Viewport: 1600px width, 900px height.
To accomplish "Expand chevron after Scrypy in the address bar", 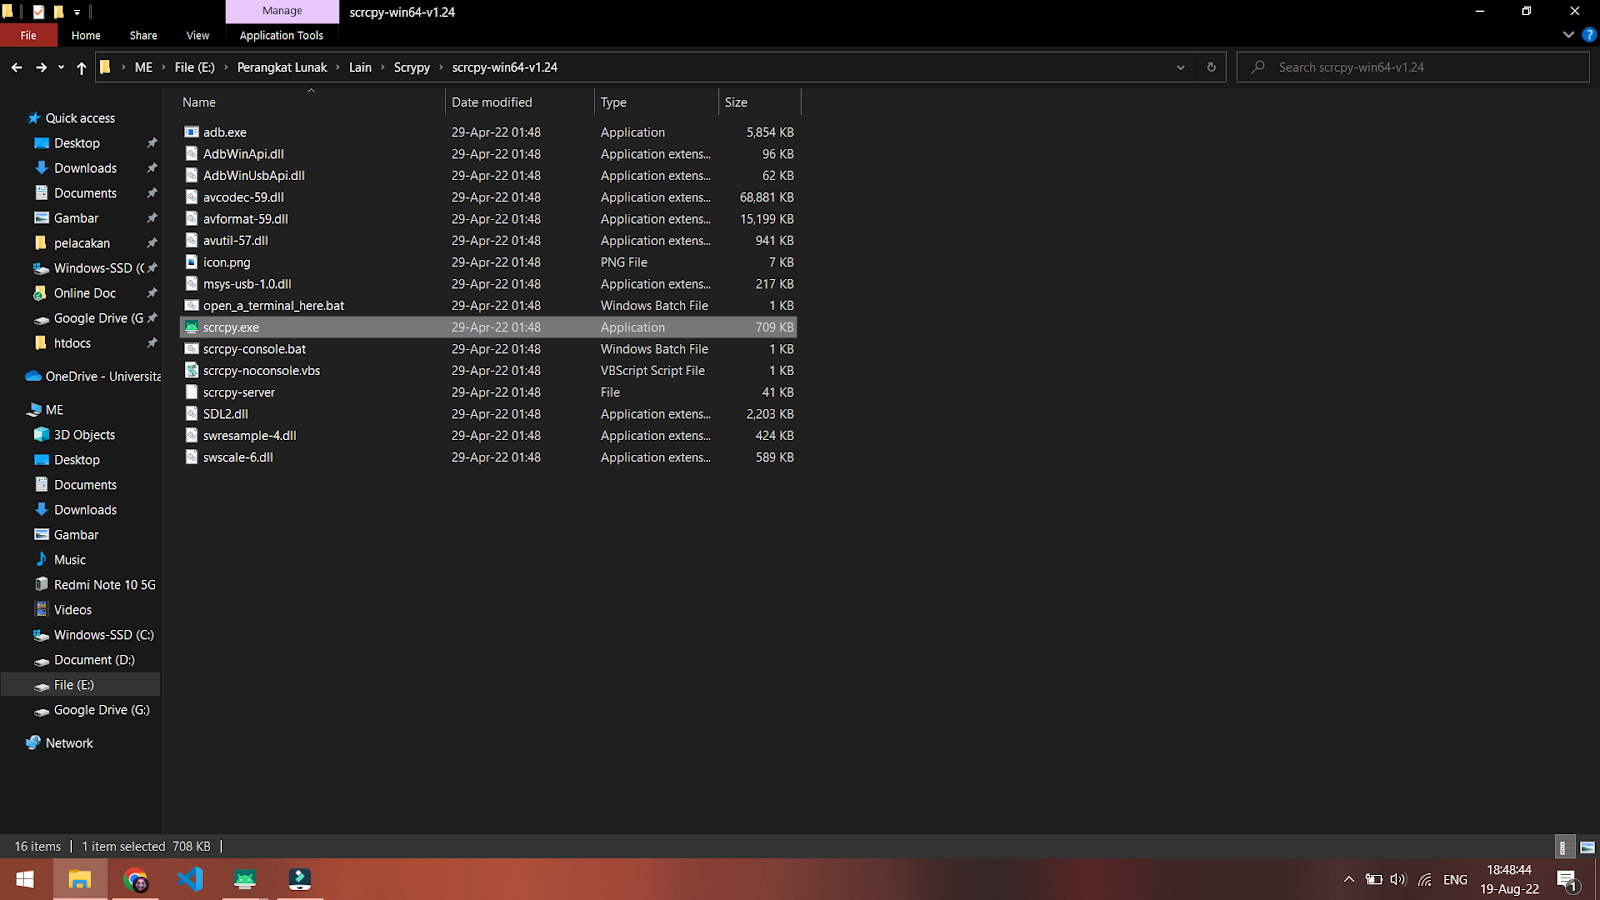I will (441, 67).
